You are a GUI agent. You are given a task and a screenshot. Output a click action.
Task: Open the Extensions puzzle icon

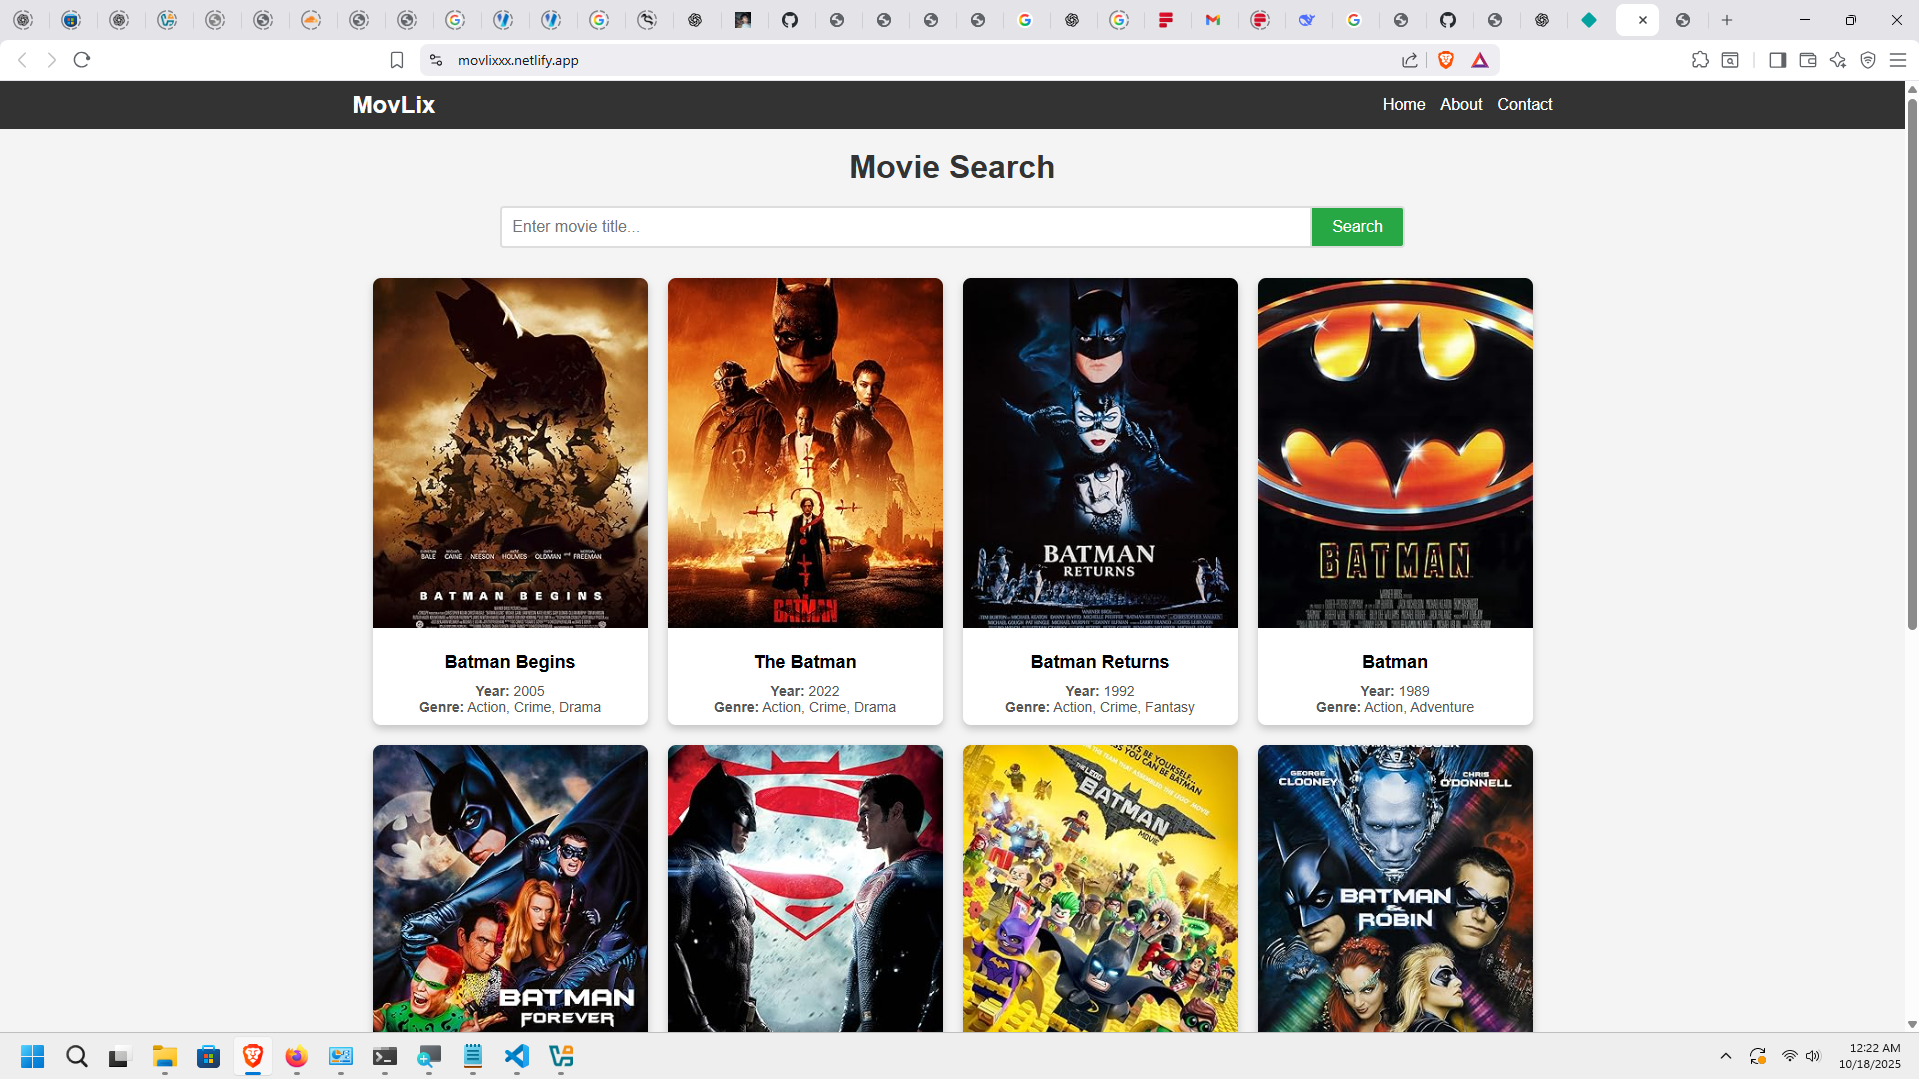[1700, 60]
